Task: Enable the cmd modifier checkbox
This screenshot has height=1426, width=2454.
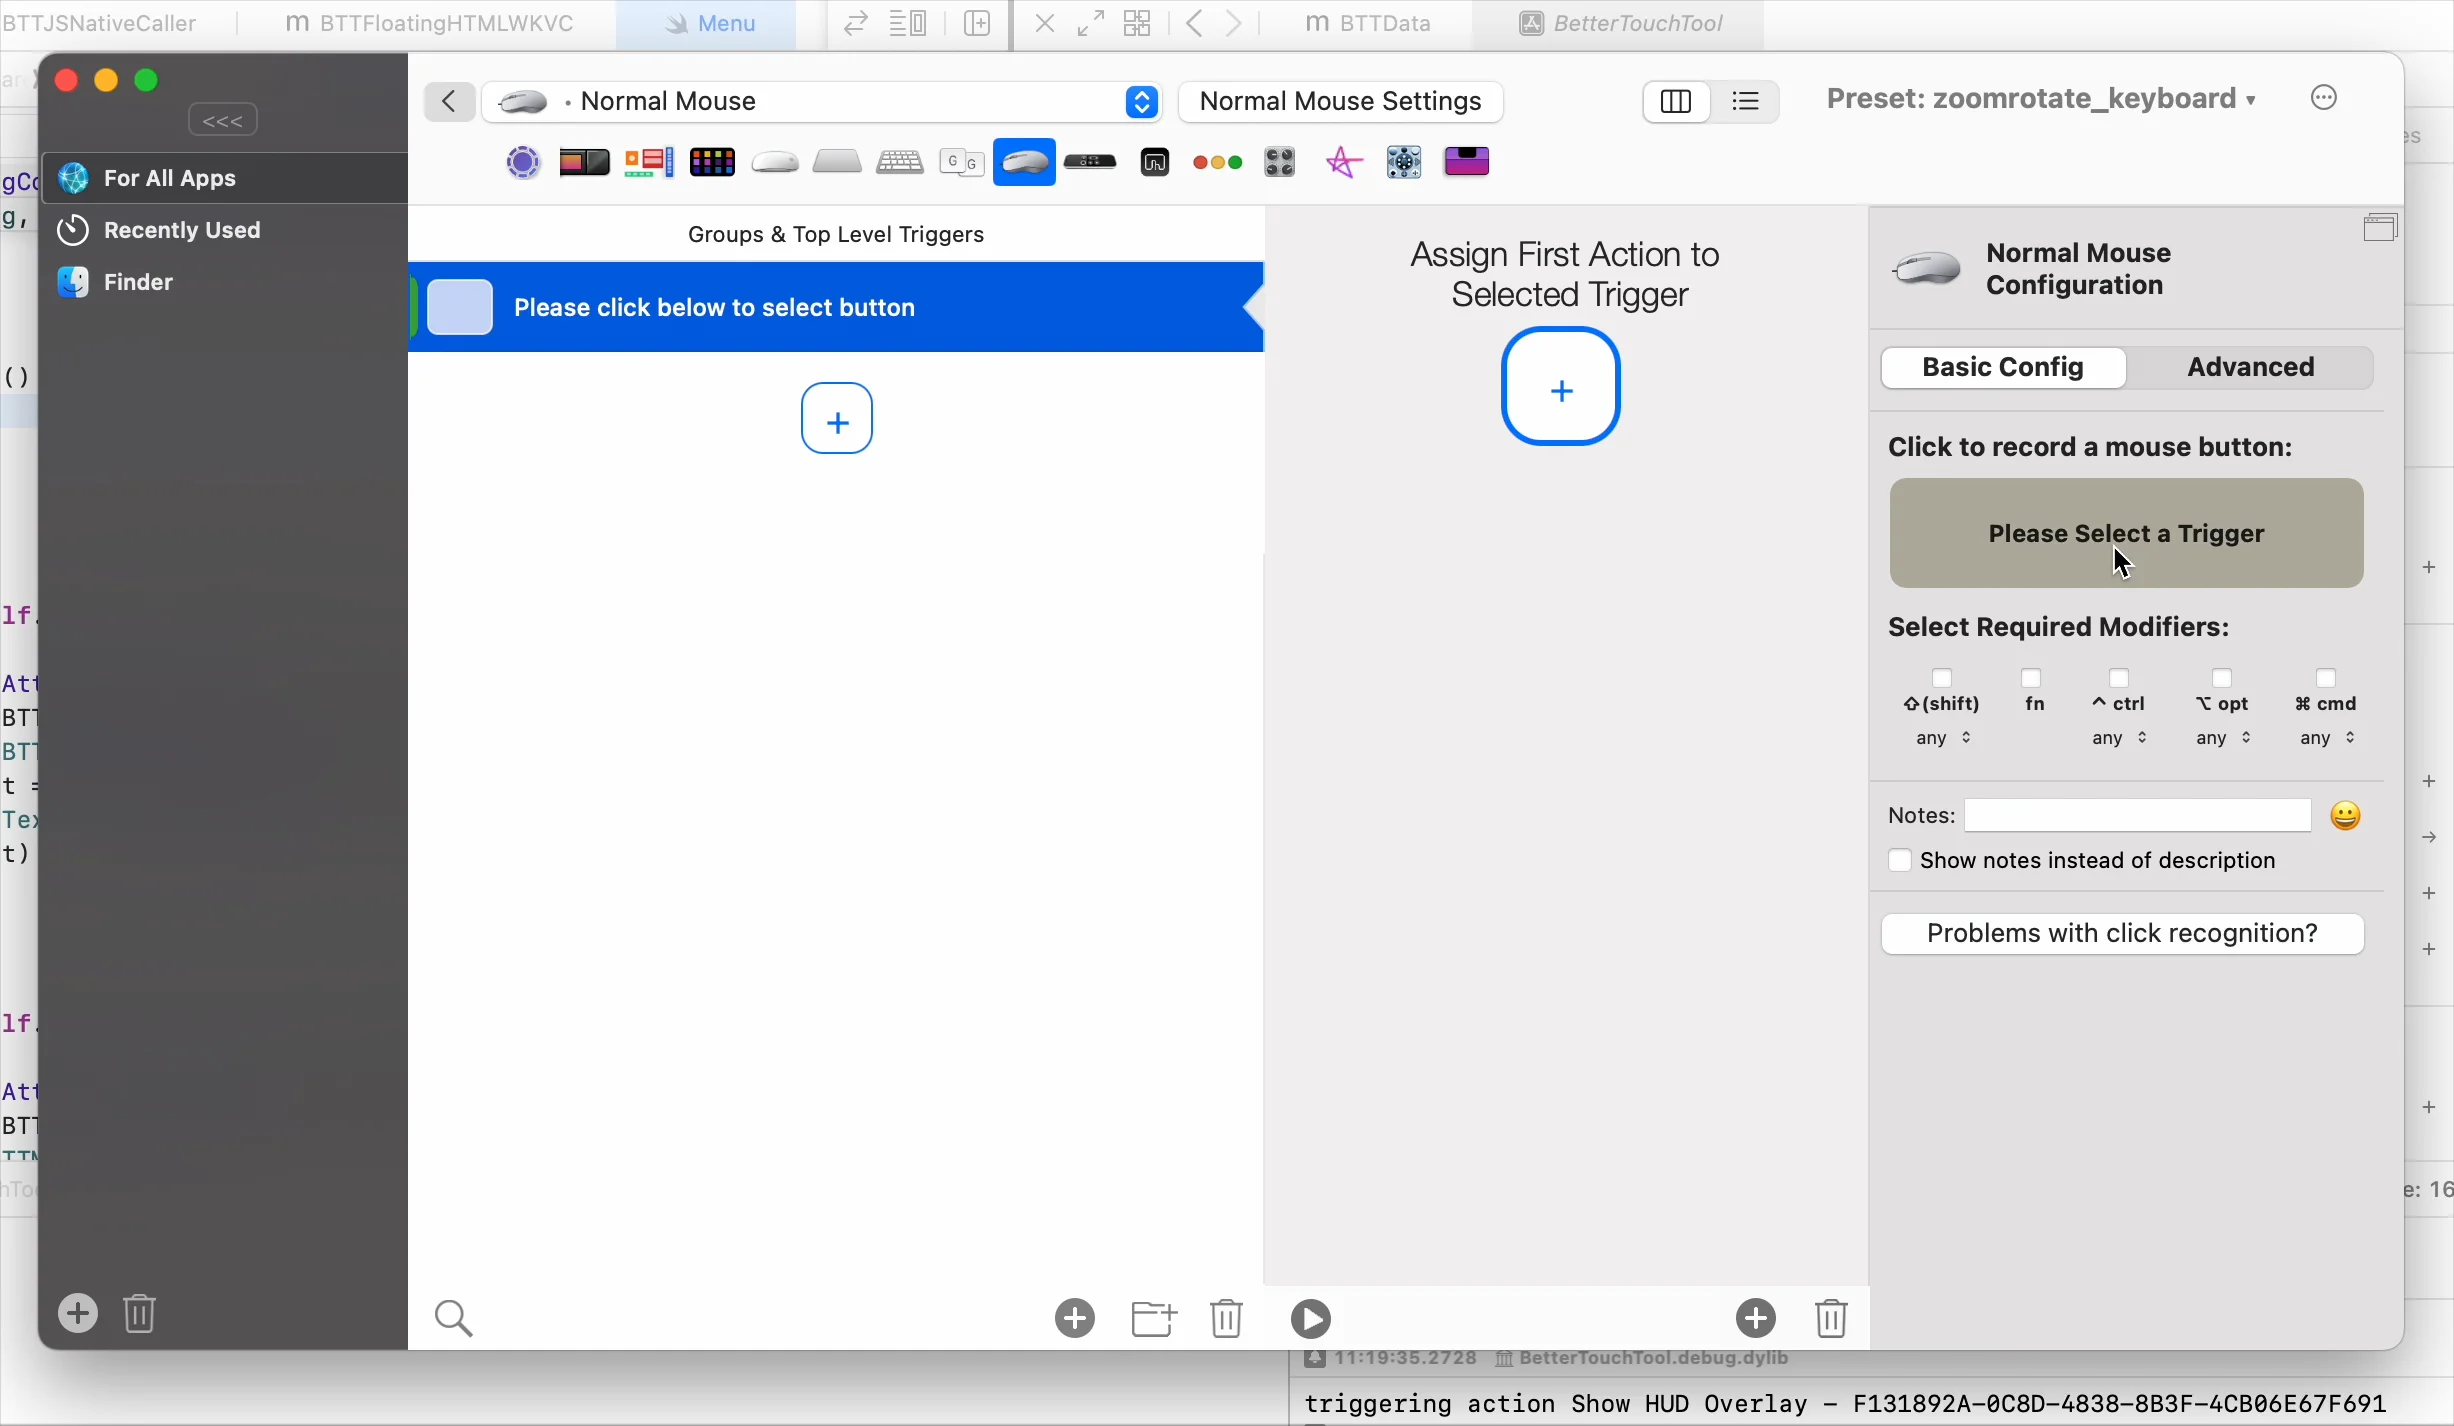Action: (2327, 679)
